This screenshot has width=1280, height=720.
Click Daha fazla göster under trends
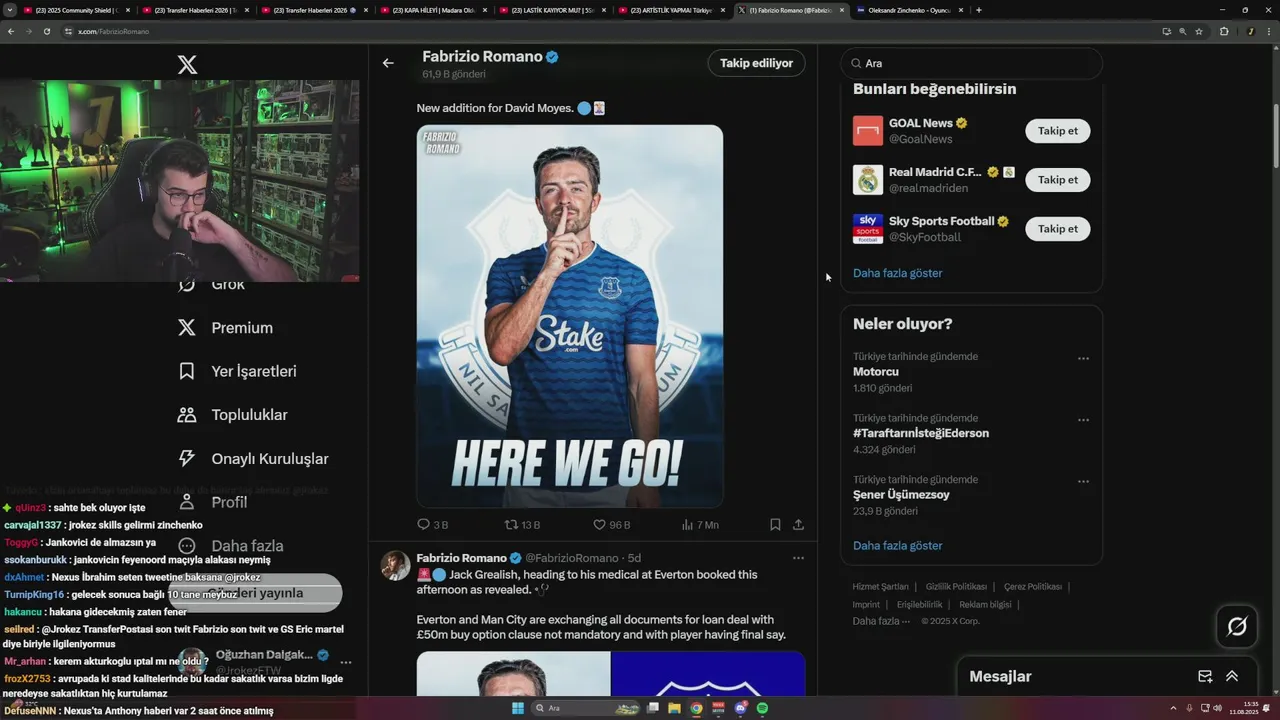click(897, 546)
